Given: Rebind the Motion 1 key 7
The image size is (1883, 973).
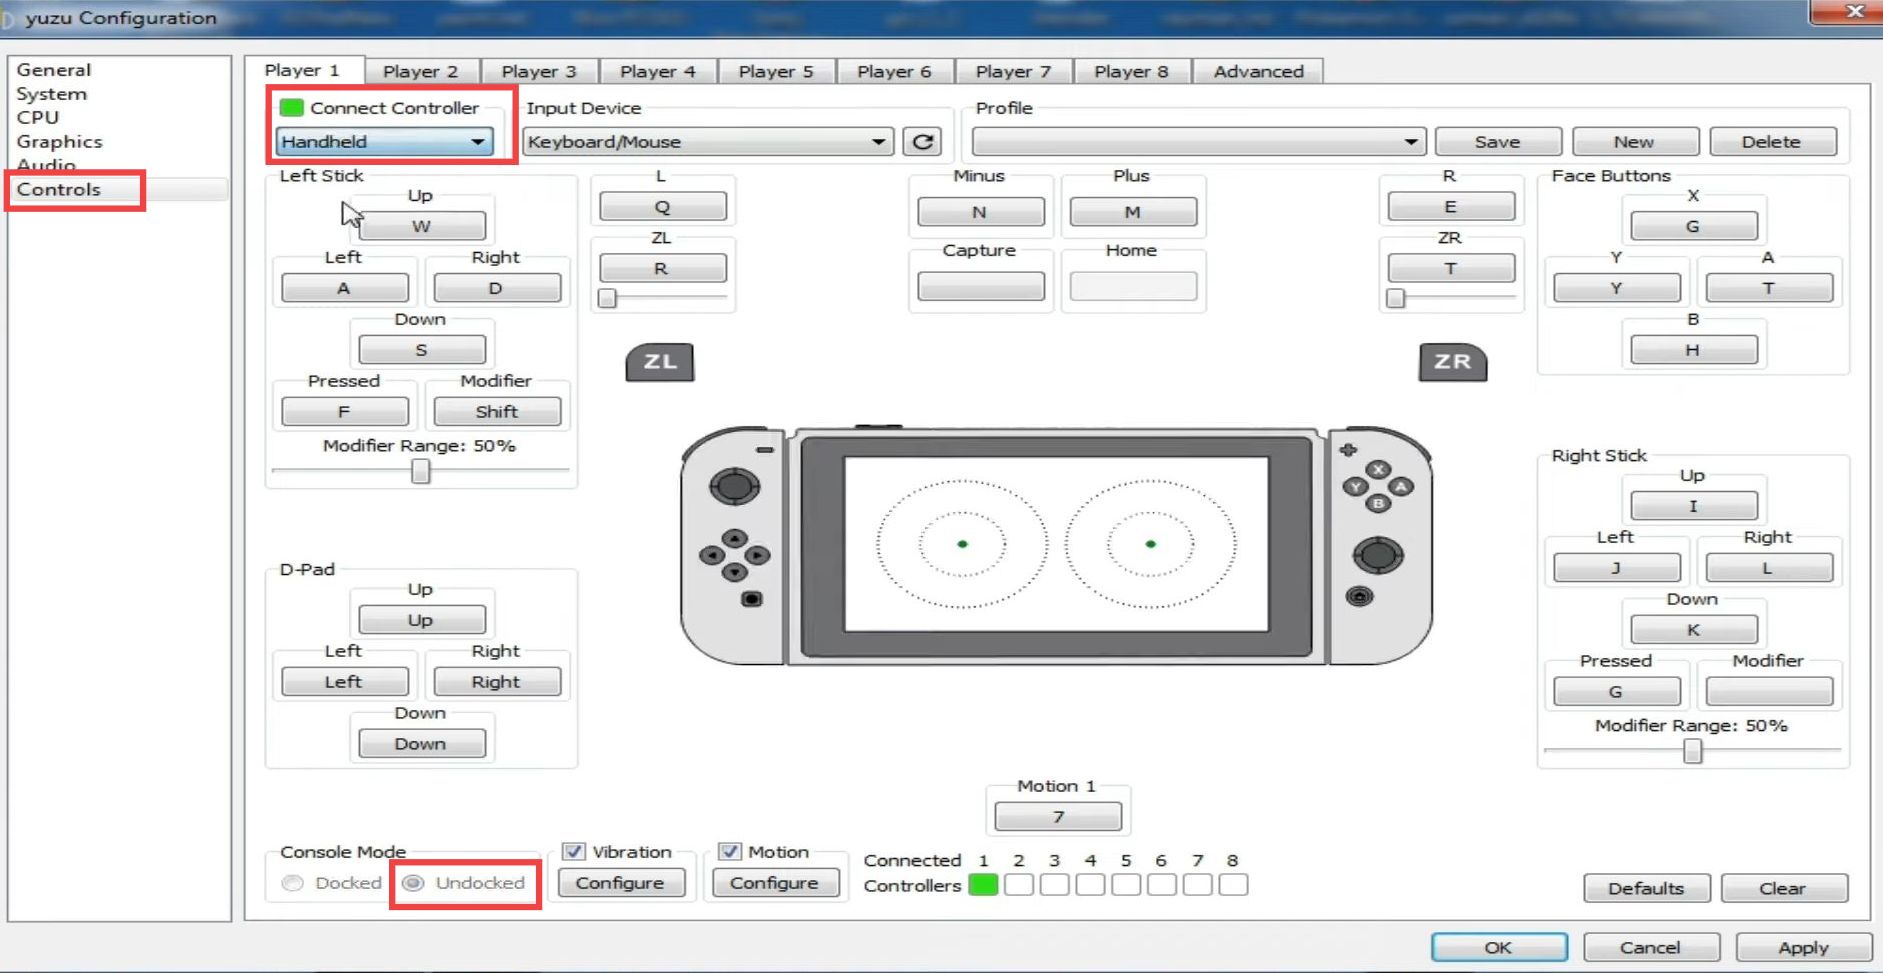Looking at the screenshot, I should (1058, 817).
